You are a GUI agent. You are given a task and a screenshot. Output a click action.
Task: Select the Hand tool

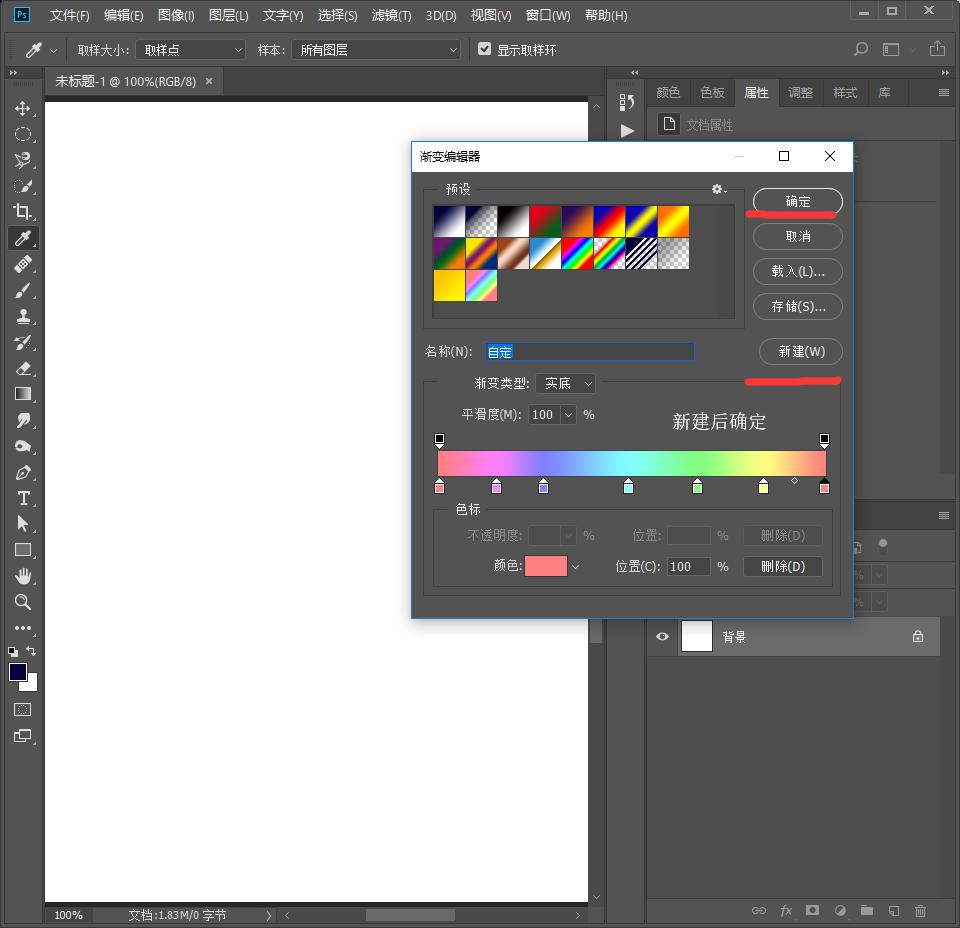coord(22,576)
